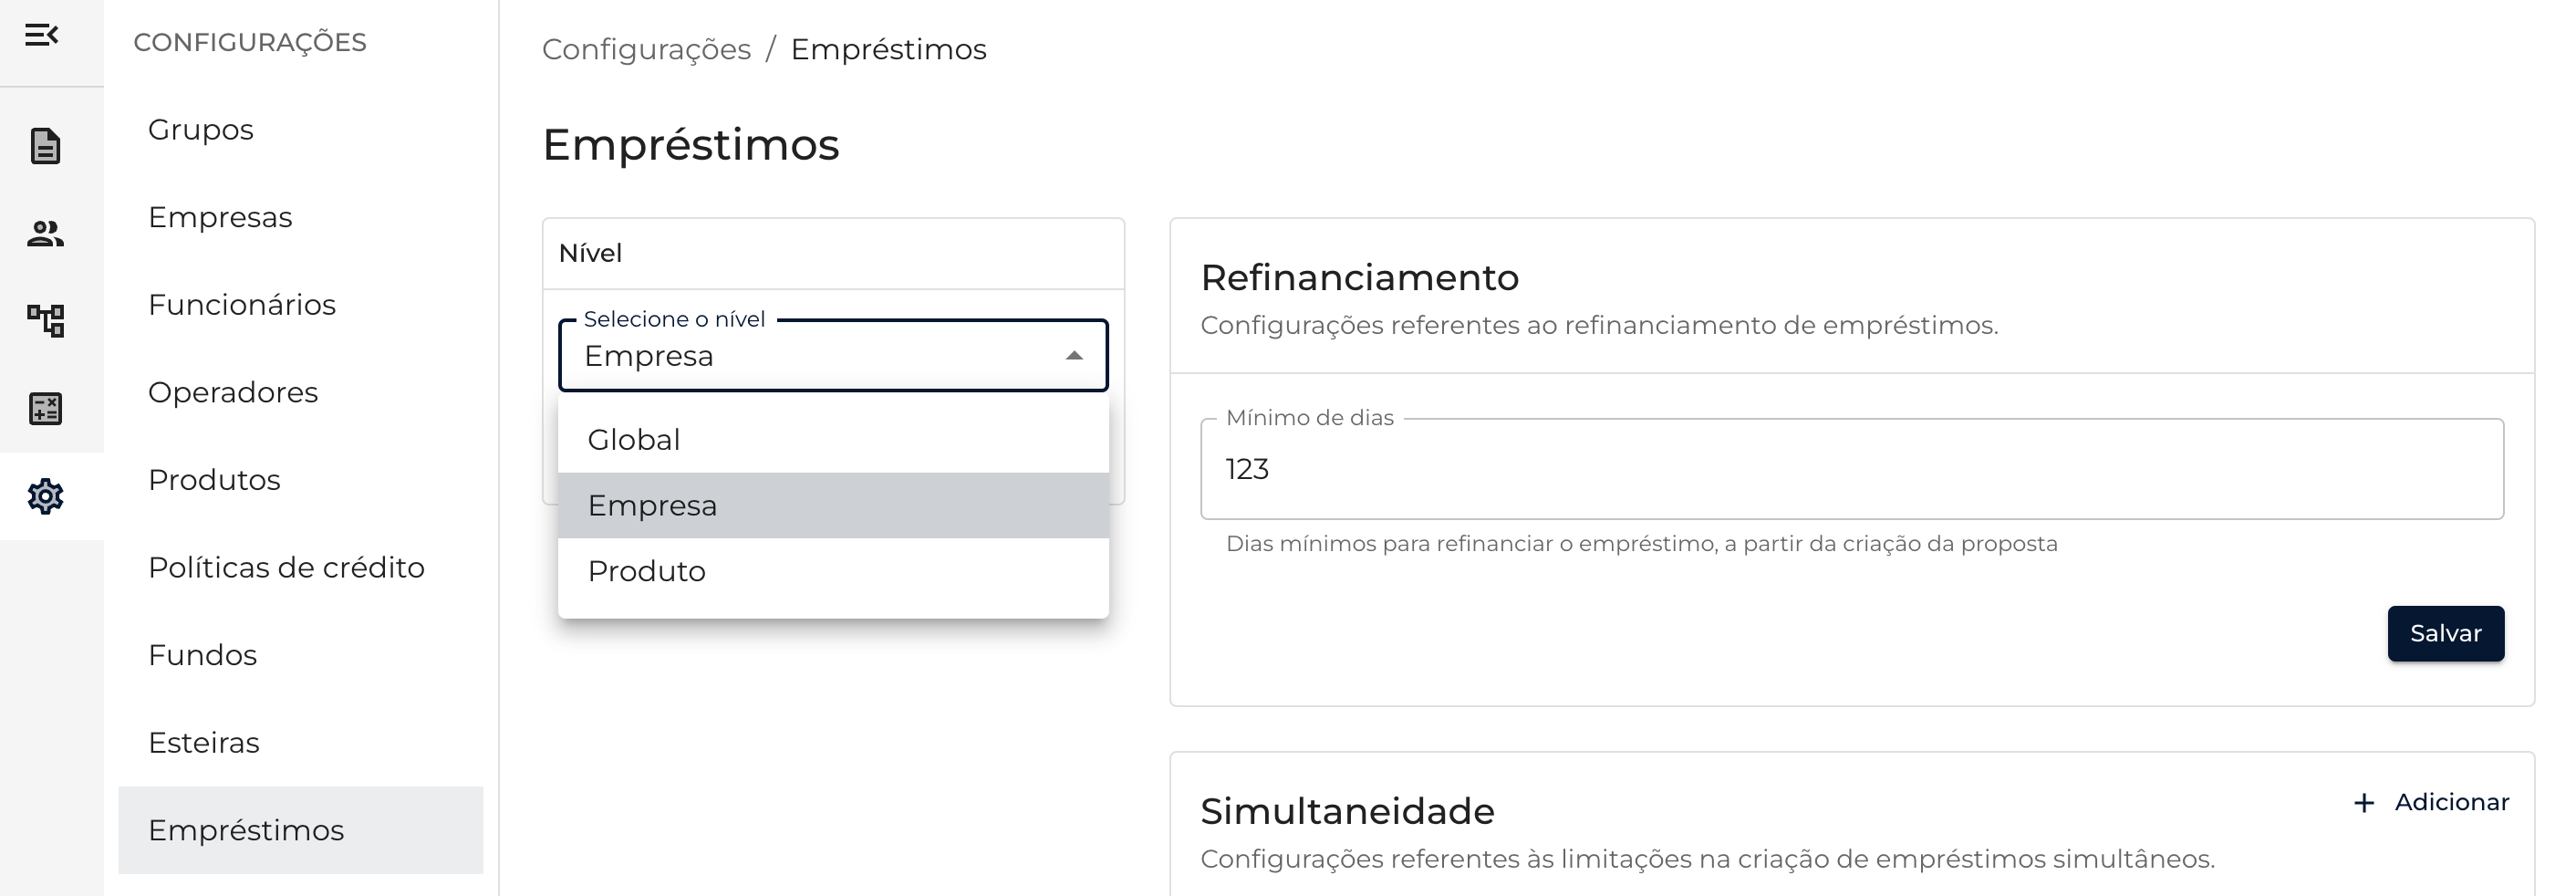2576x896 pixels.
Task: Open the calculator icon in rail
Action: [x=45, y=408]
